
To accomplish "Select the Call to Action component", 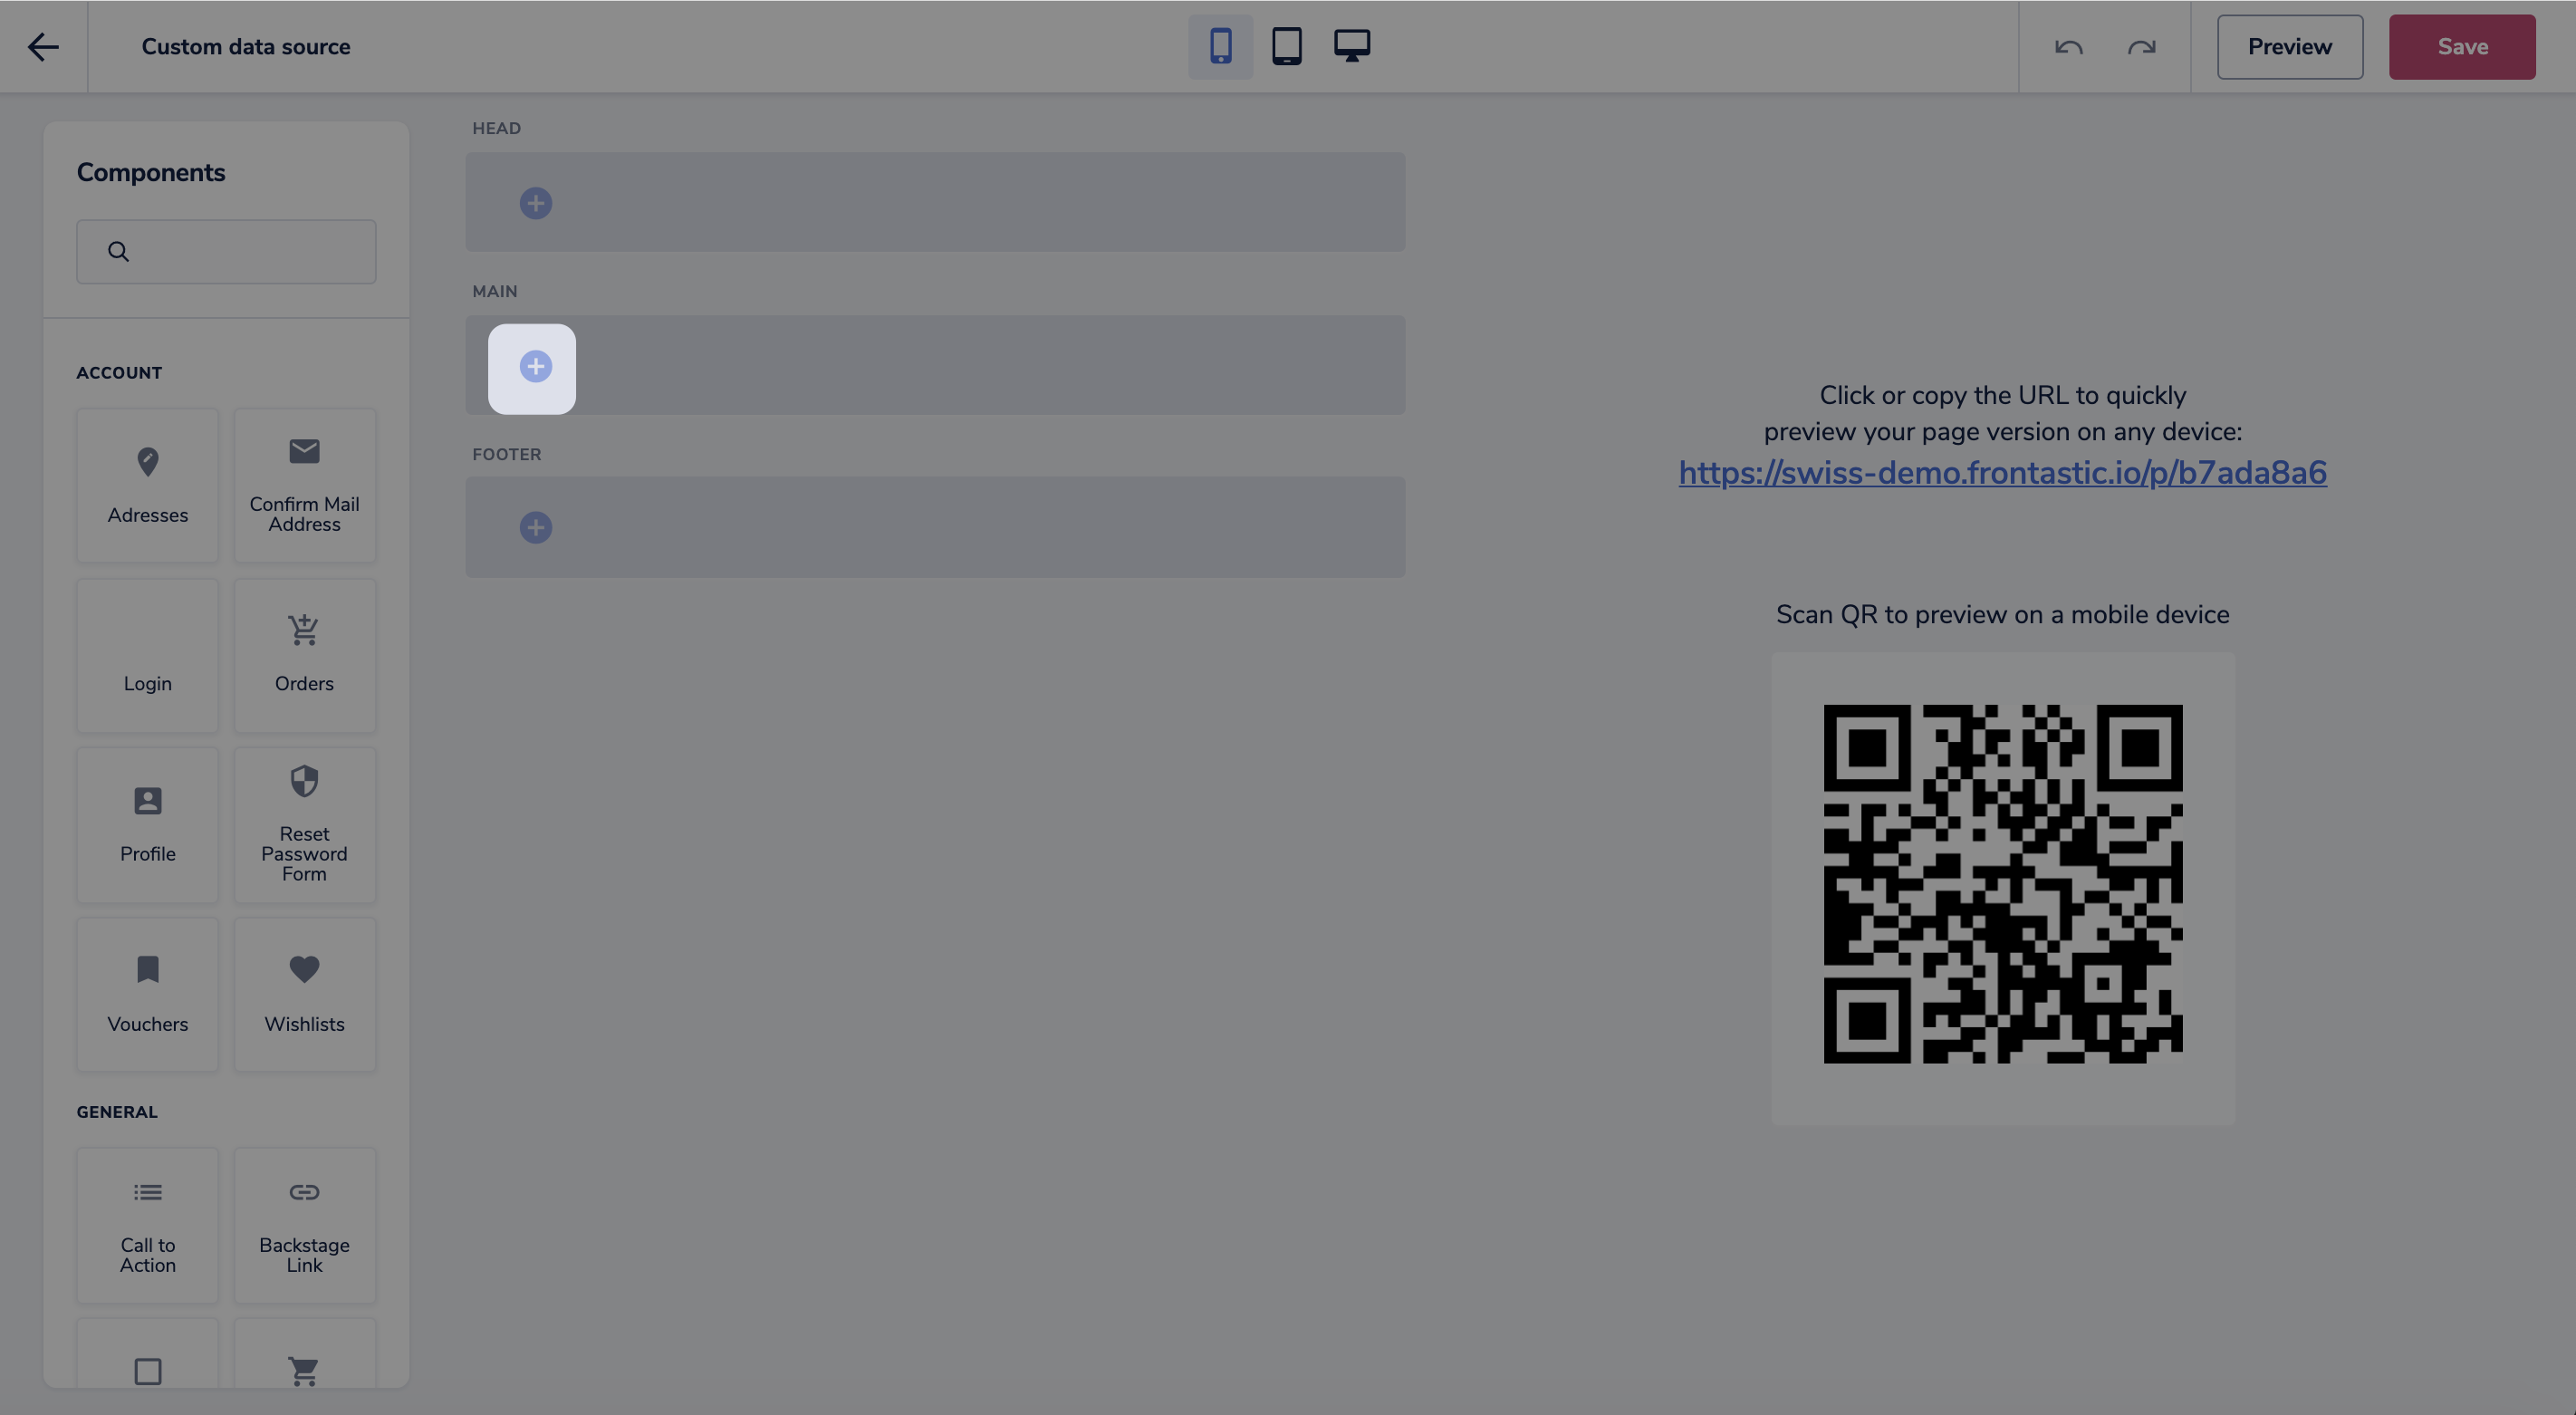I will pos(148,1226).
